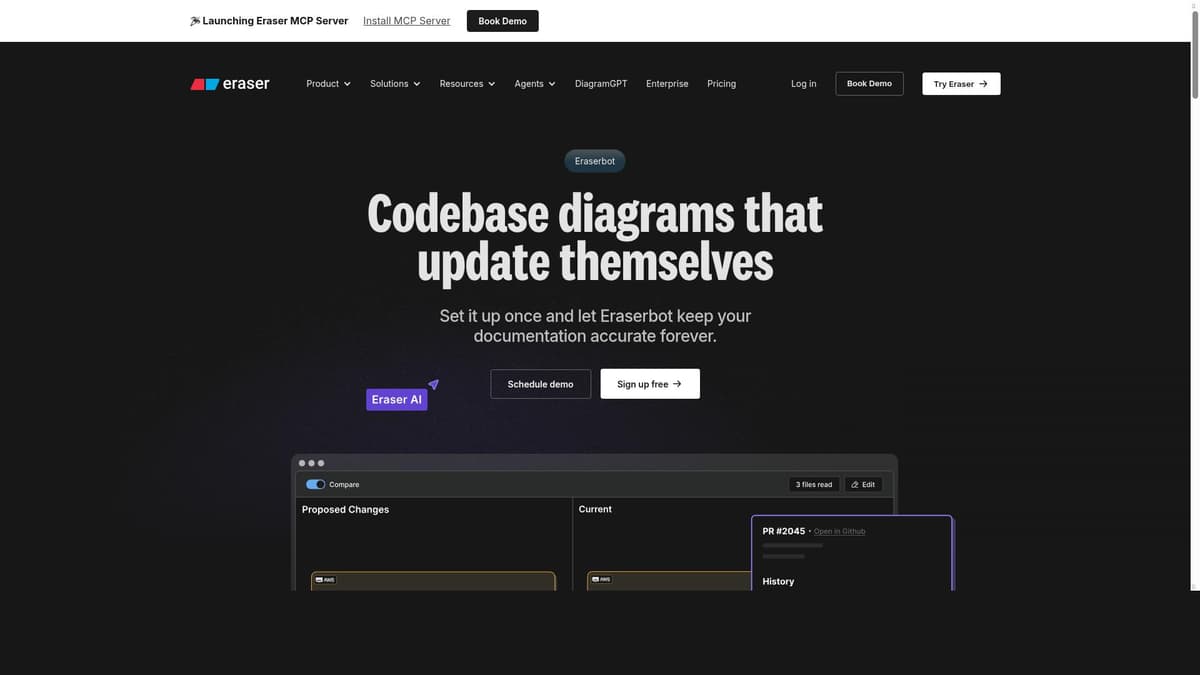The height and width of the screenshot is (675, 1200).
Task: Click the Install MCP Server link
Action: tap(406, 20)
